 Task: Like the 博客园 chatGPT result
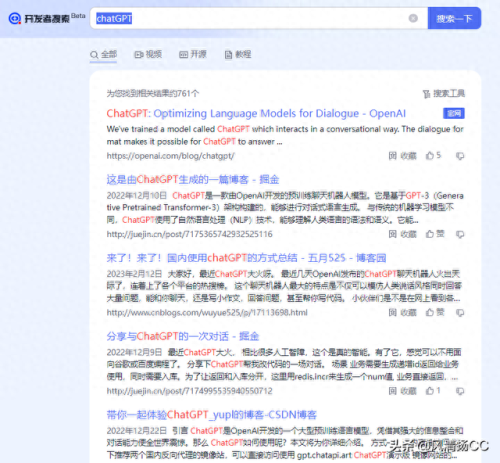435,312
